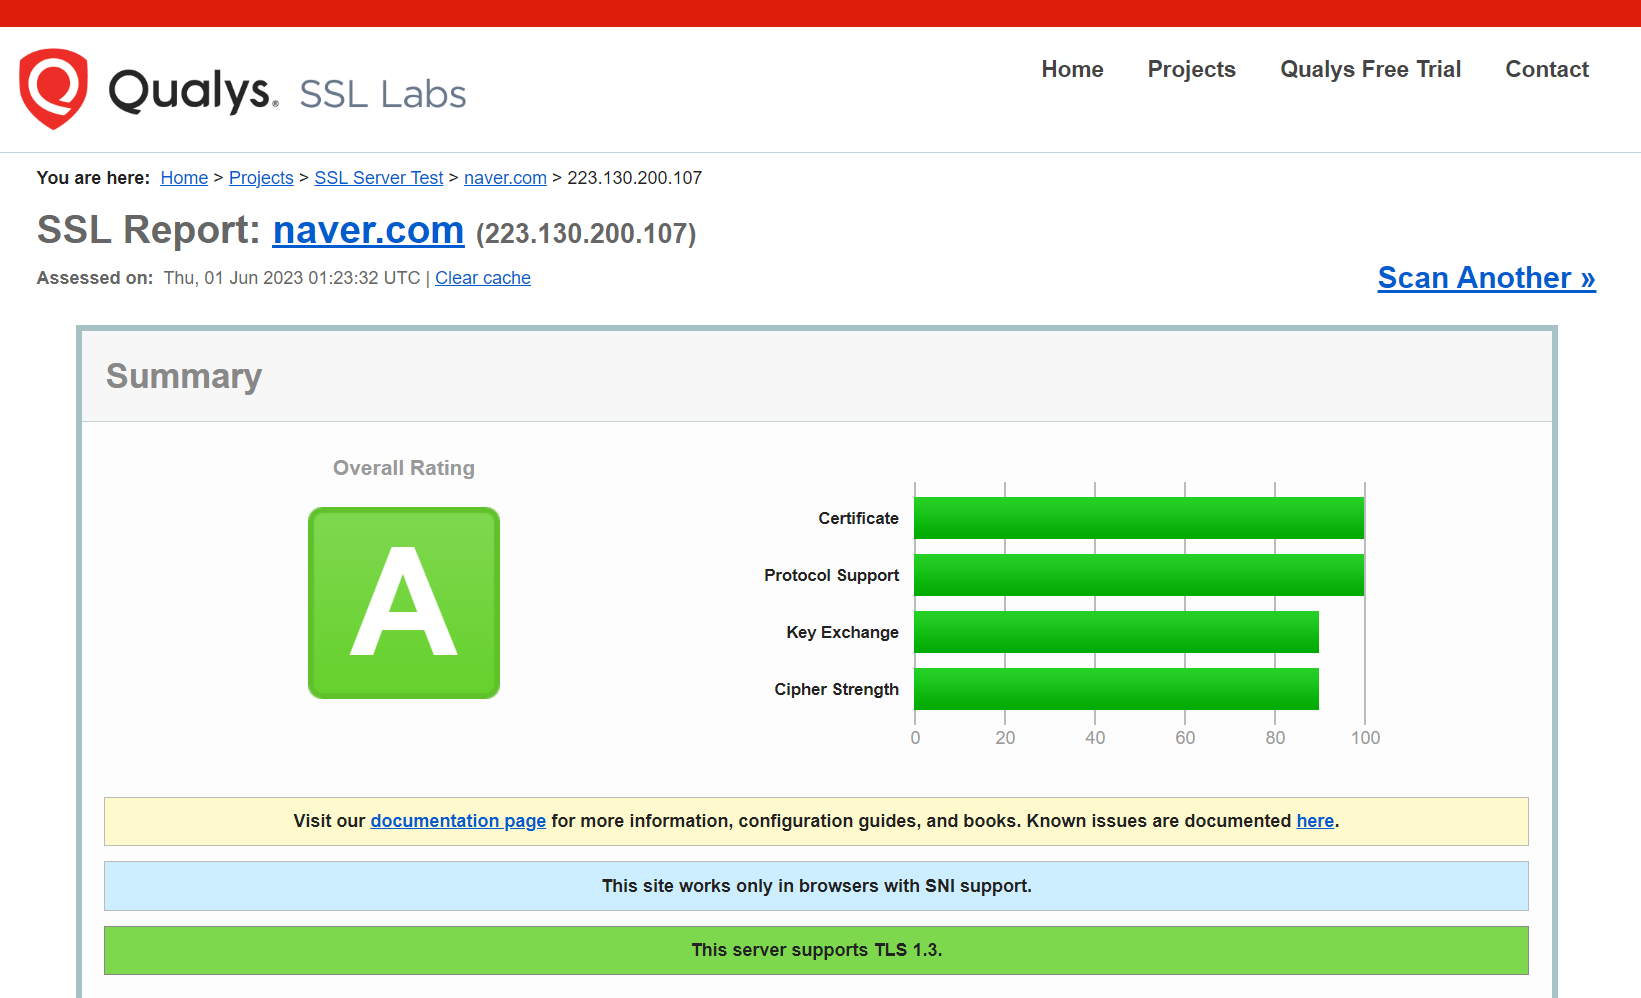Viewport: 1641px width, 998px height.
Task: Click the known issues here link
Action: coord(1314,820)
